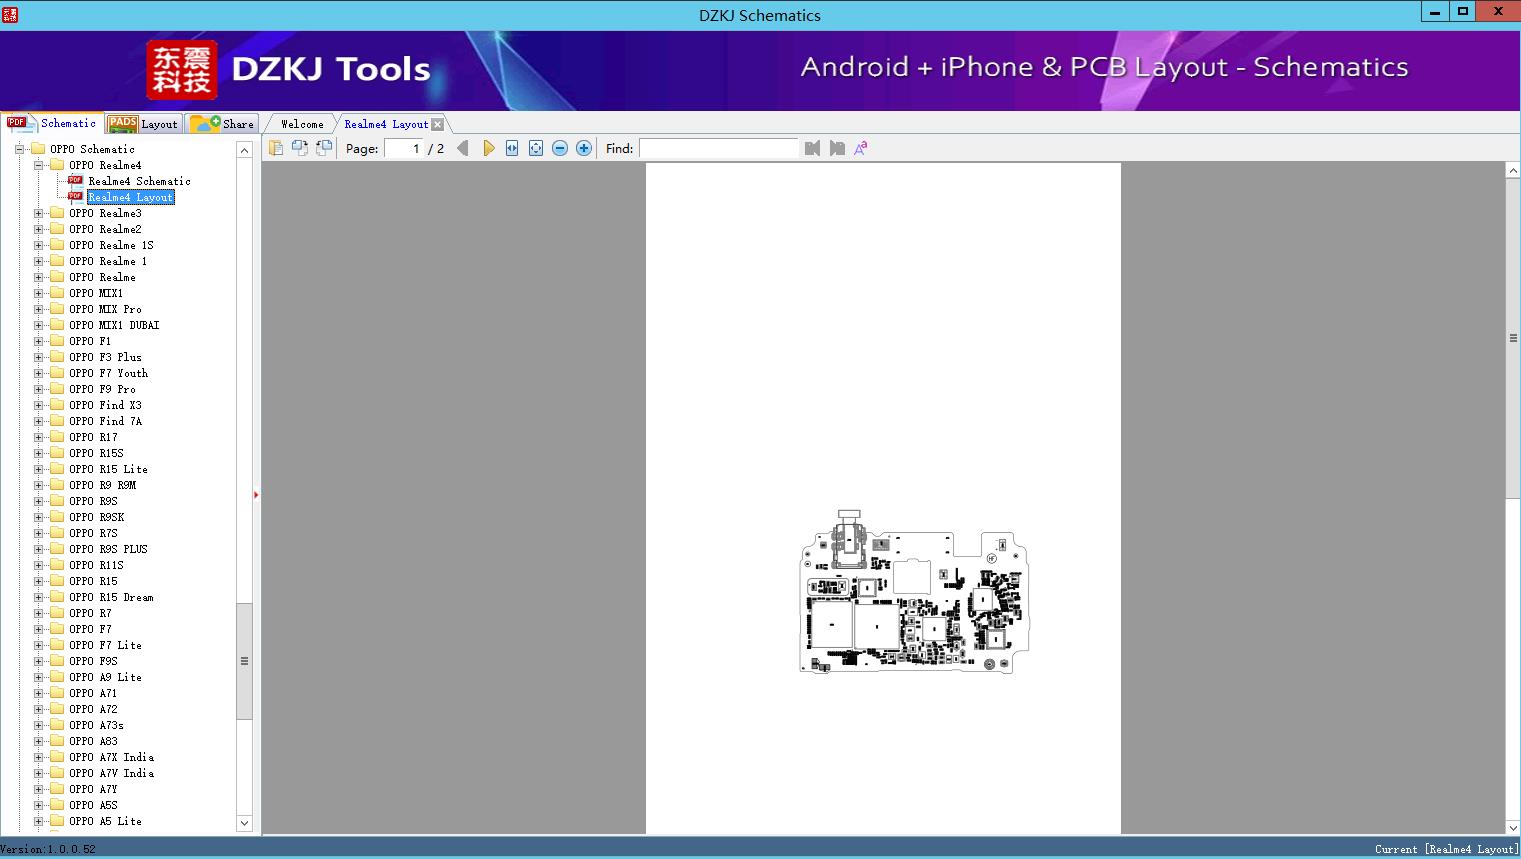
Task: Select the OPPO MIX1 DUBAI tree item
Action: [x=114, y=325]
